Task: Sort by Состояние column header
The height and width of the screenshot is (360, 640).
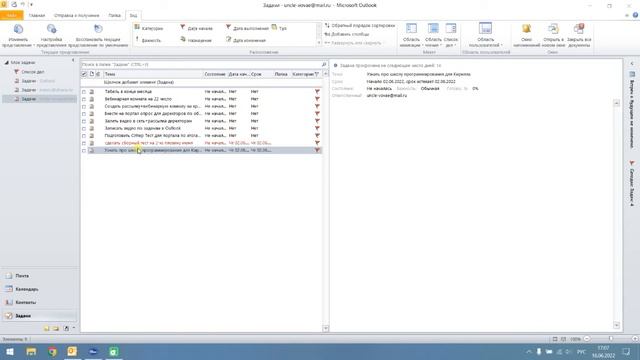Action: (215, 74)
